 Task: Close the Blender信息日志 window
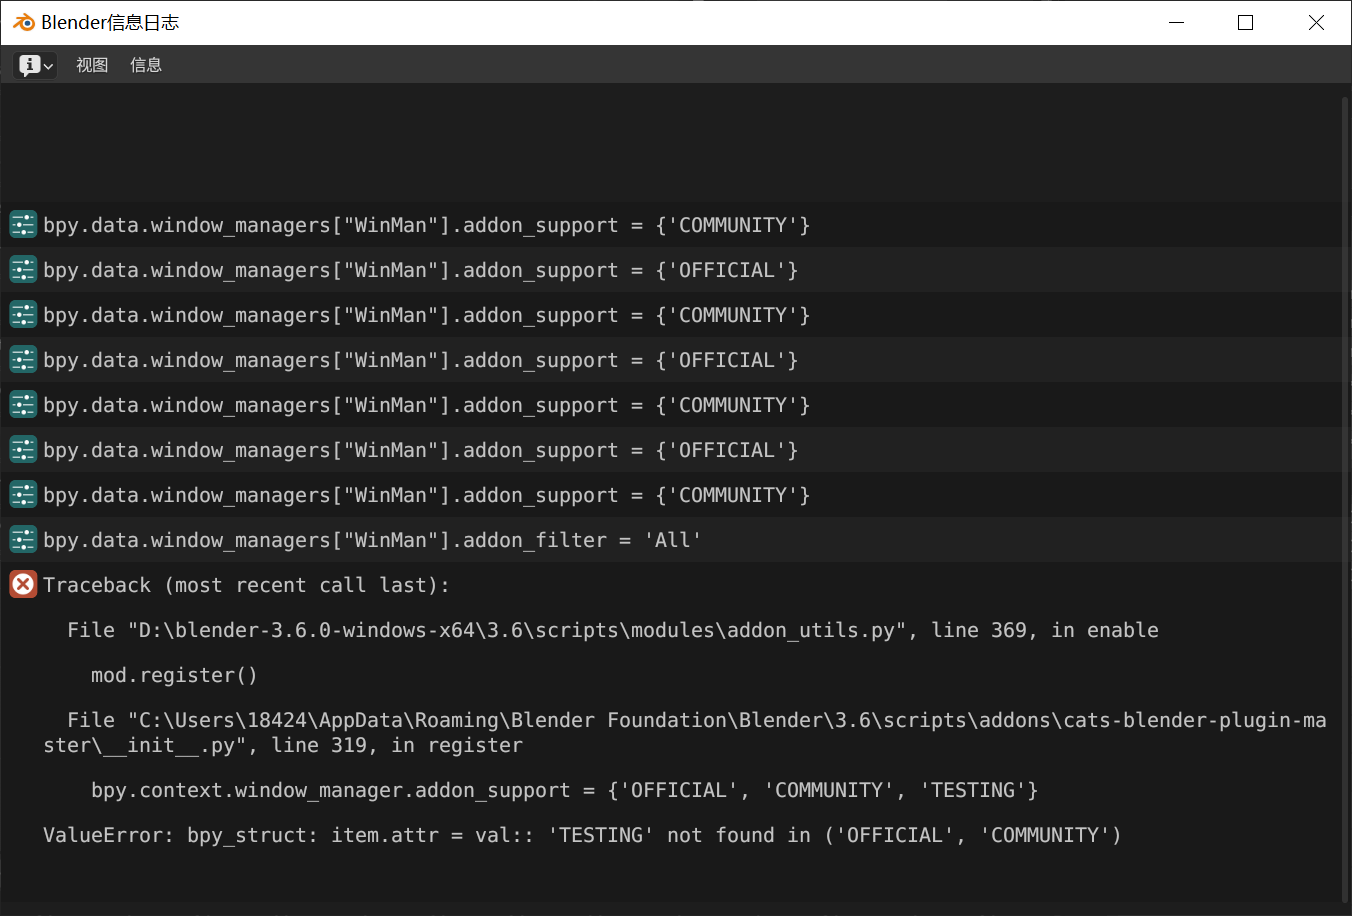pyautogui.click(x=1316, y=22)
